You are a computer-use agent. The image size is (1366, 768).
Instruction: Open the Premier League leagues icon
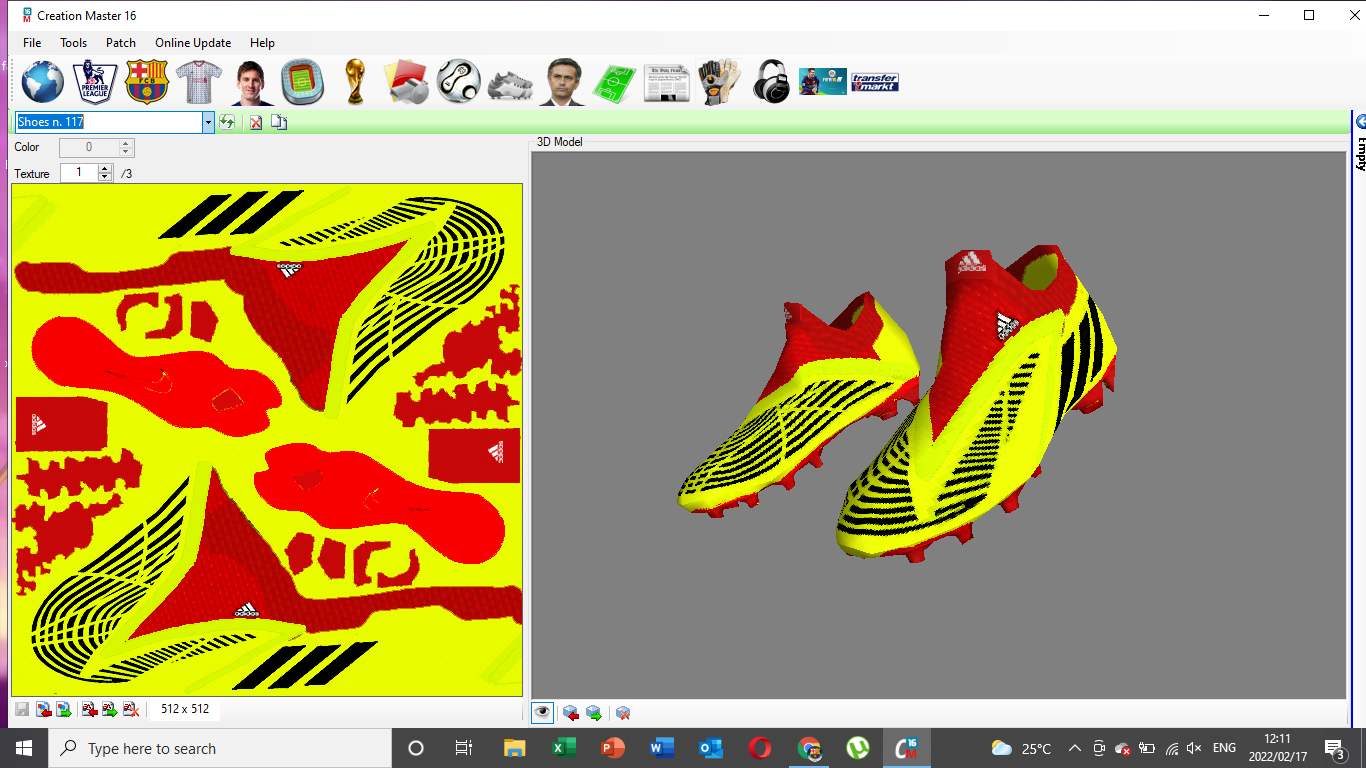pos(95,82)
